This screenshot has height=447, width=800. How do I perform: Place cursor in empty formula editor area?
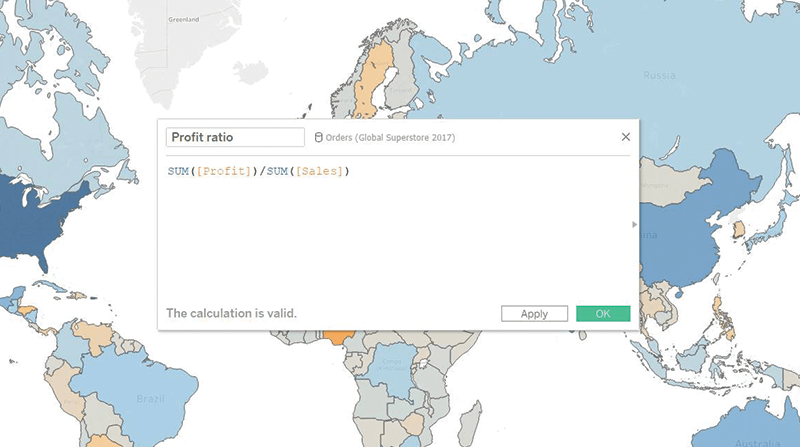coord(400,240)
